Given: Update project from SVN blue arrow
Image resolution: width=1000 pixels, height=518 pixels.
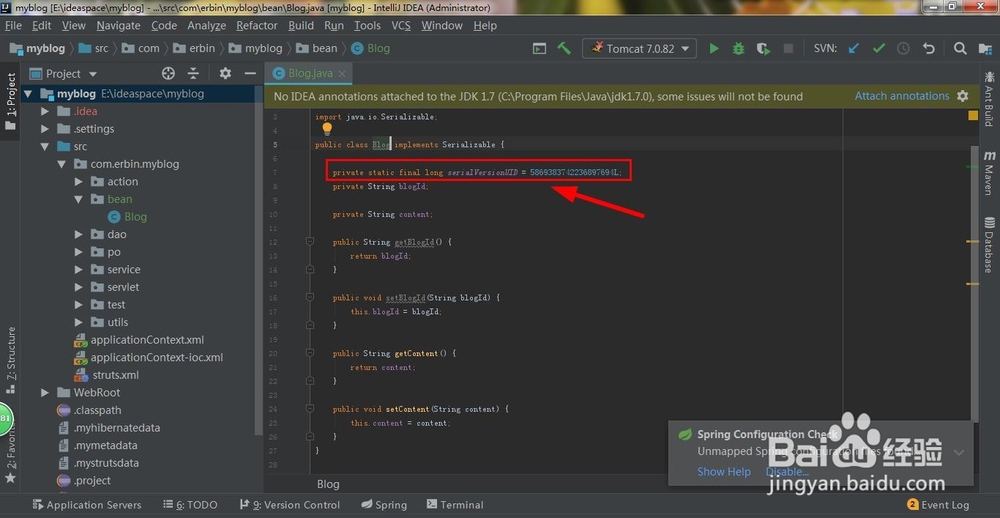Looking at the screenshot, I should (853, 48).
